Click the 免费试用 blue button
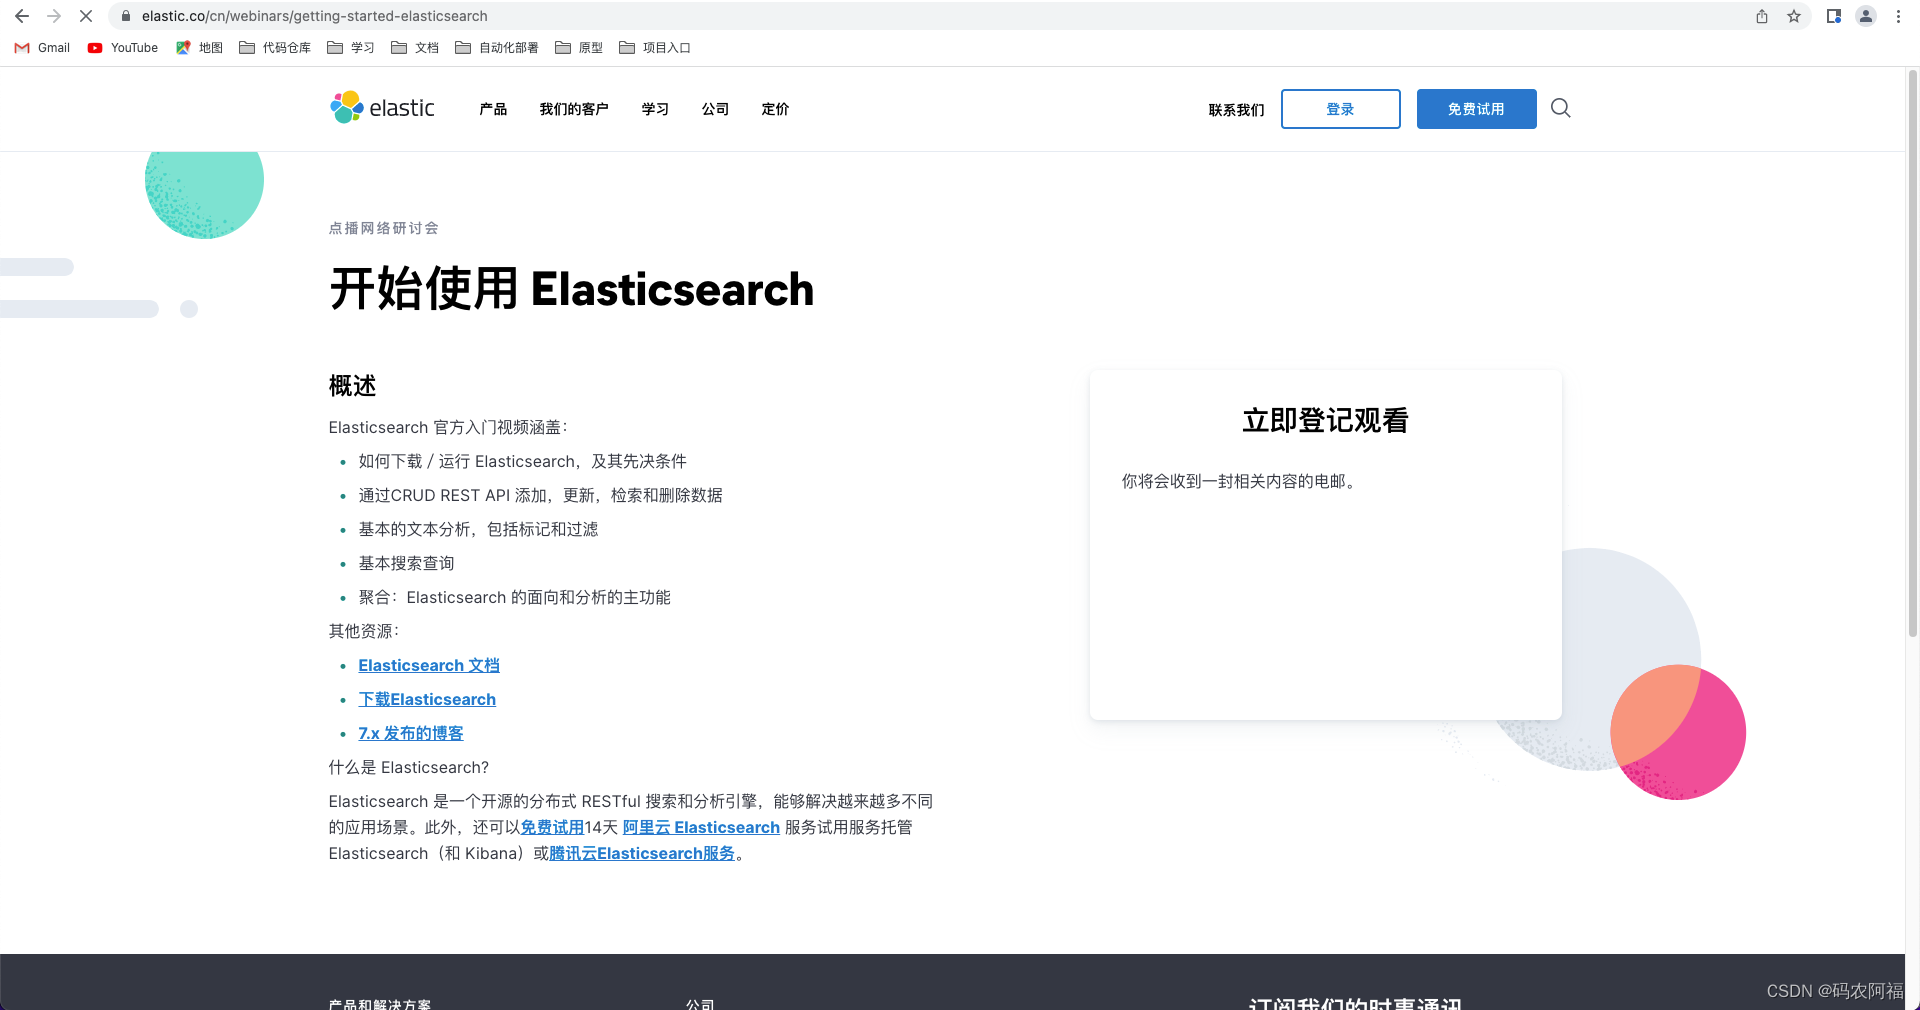Viewport: 1920px width, 1010px height. pyautogui.click(x=1476, y=109)
